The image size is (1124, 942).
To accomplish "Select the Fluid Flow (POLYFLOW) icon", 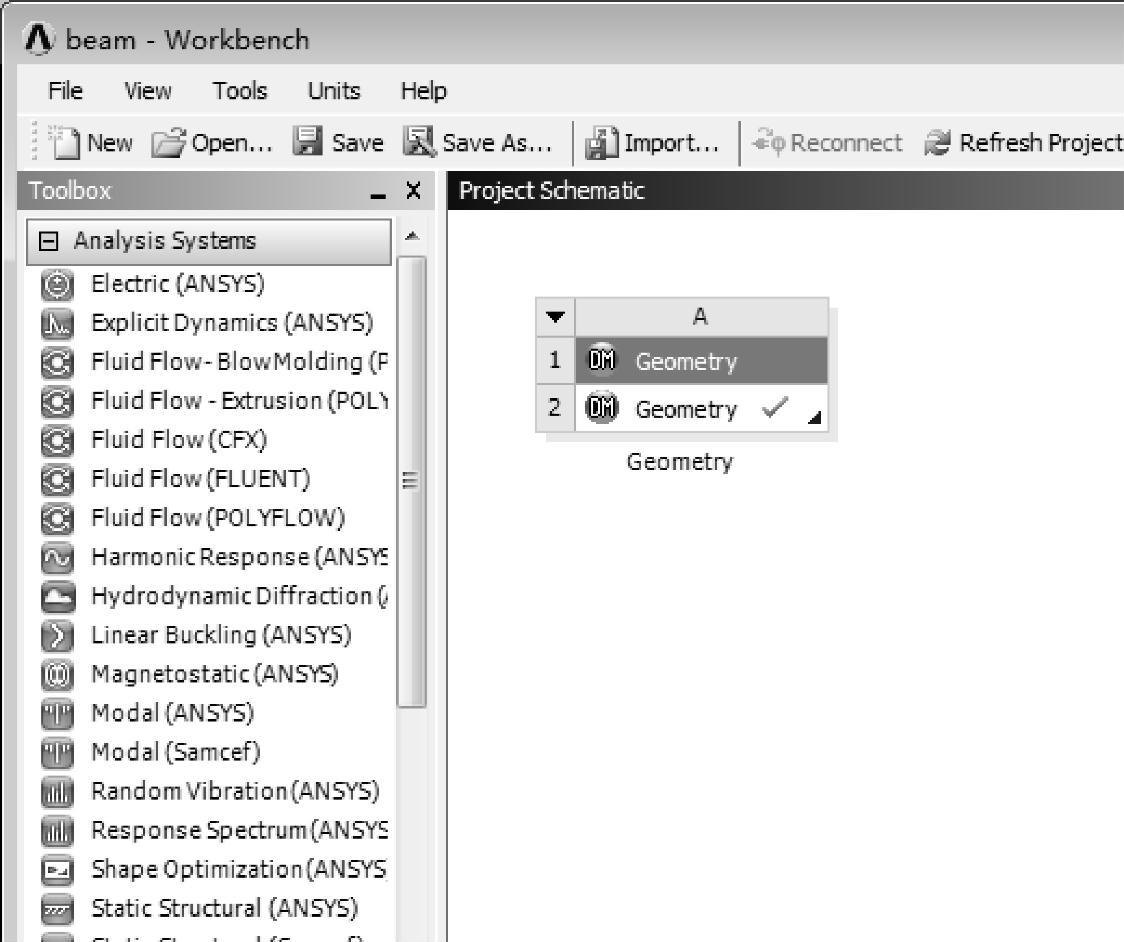I will point(57,518).
